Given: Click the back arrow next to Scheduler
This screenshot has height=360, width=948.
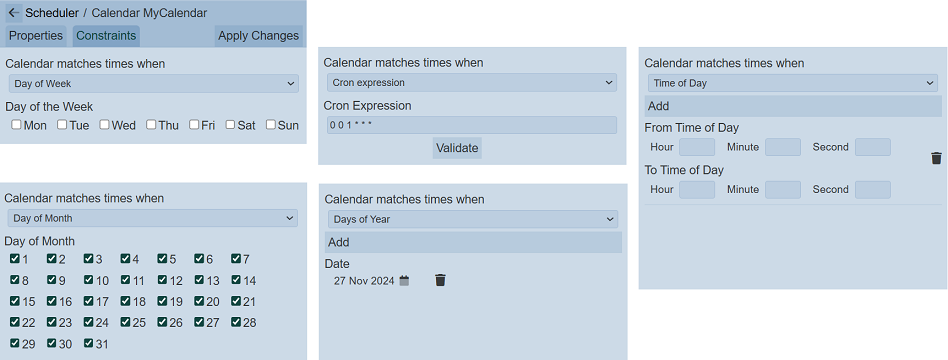Looking at the screenshot, I should tap(14, 13).
